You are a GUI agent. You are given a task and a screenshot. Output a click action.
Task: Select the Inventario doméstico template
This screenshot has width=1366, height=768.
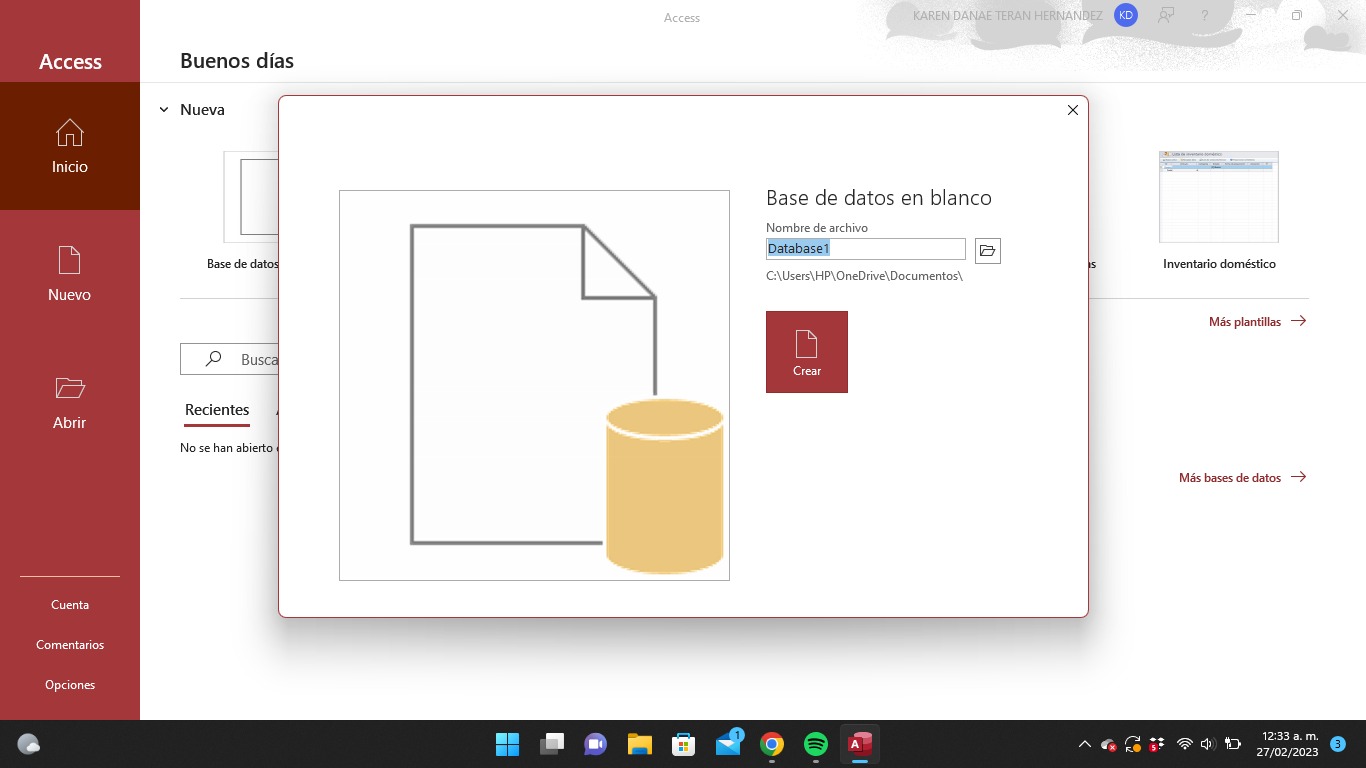tap(1219, 211)
